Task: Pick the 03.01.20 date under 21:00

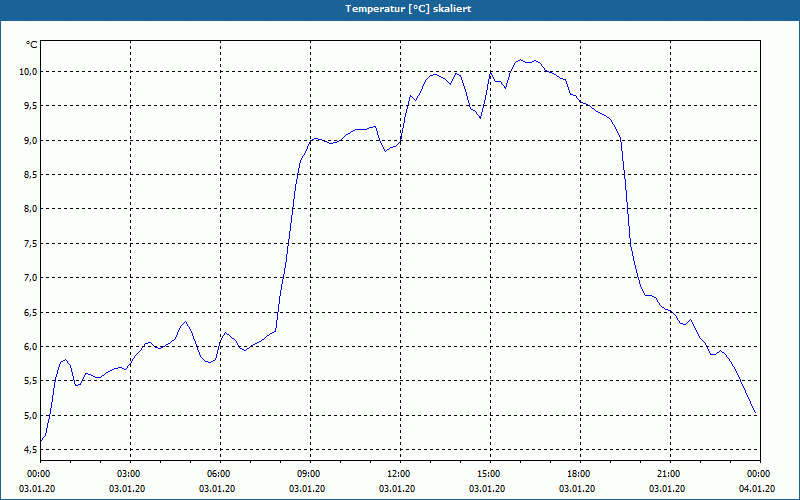Action: point(667,489)
